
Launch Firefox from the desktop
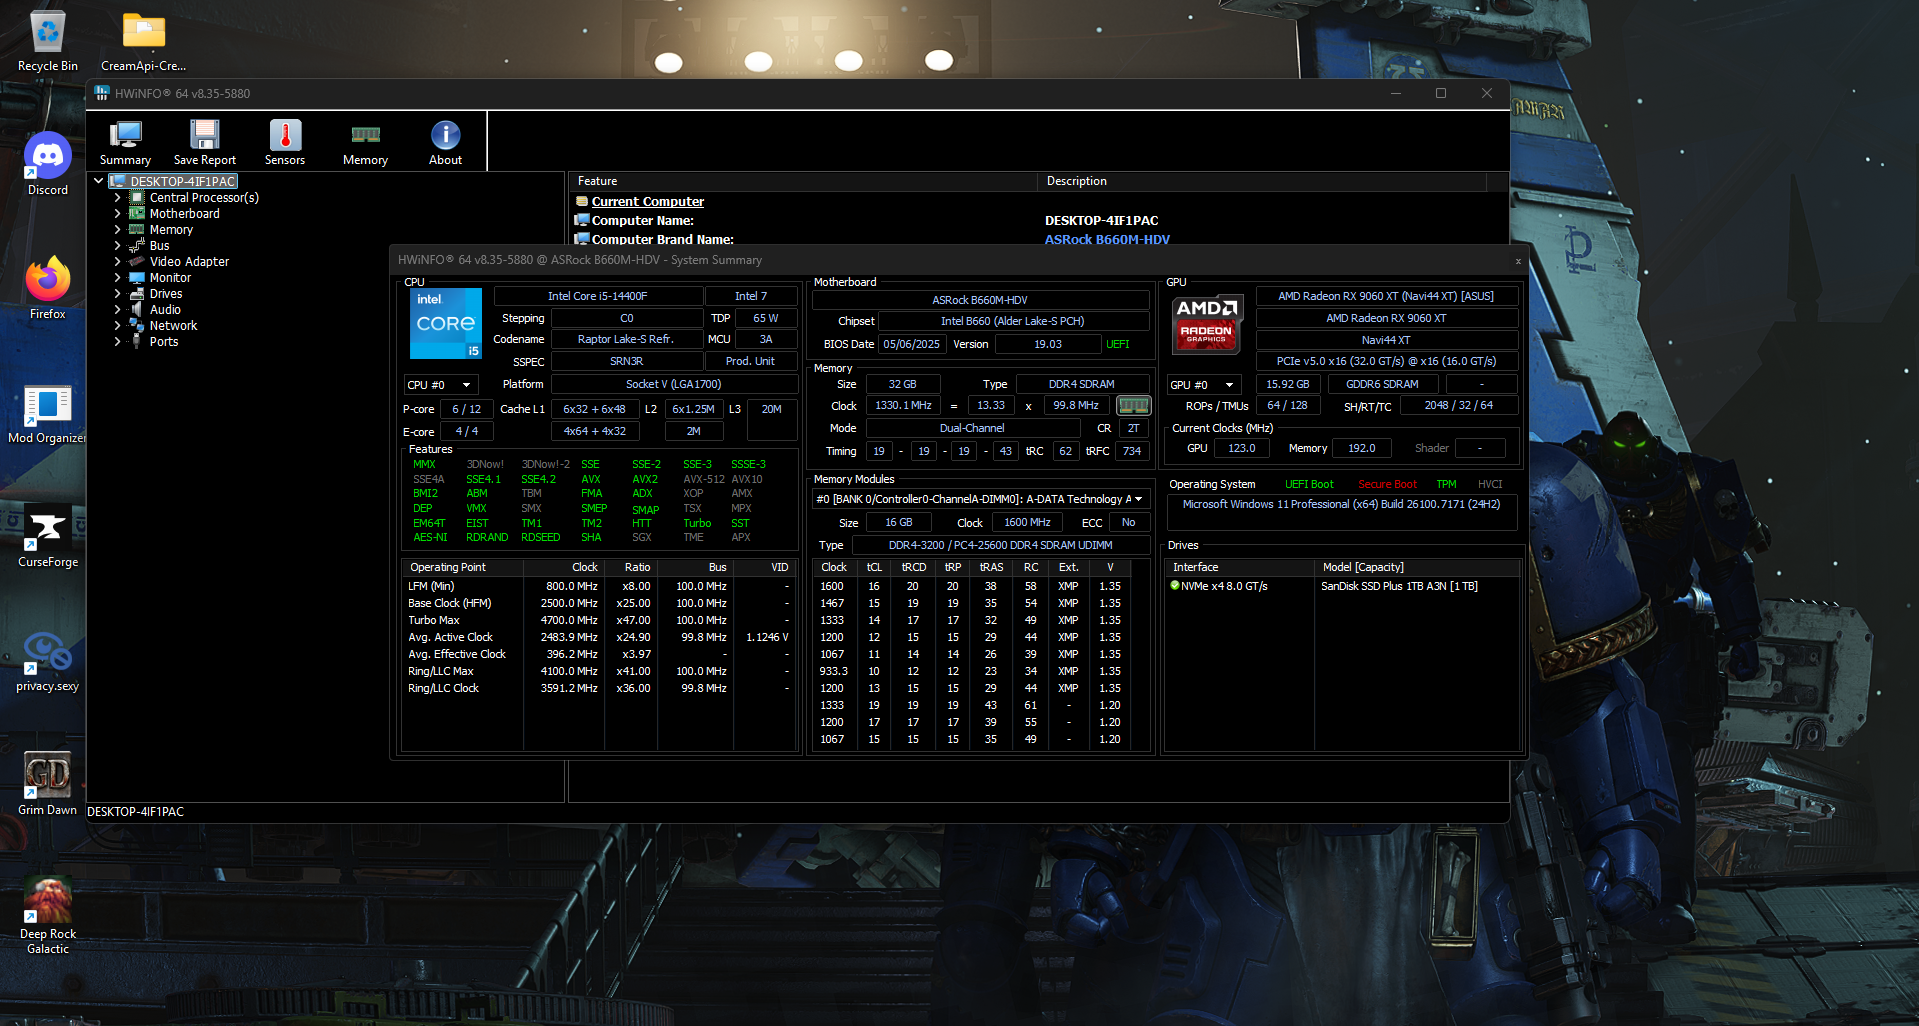click(48, 289)
